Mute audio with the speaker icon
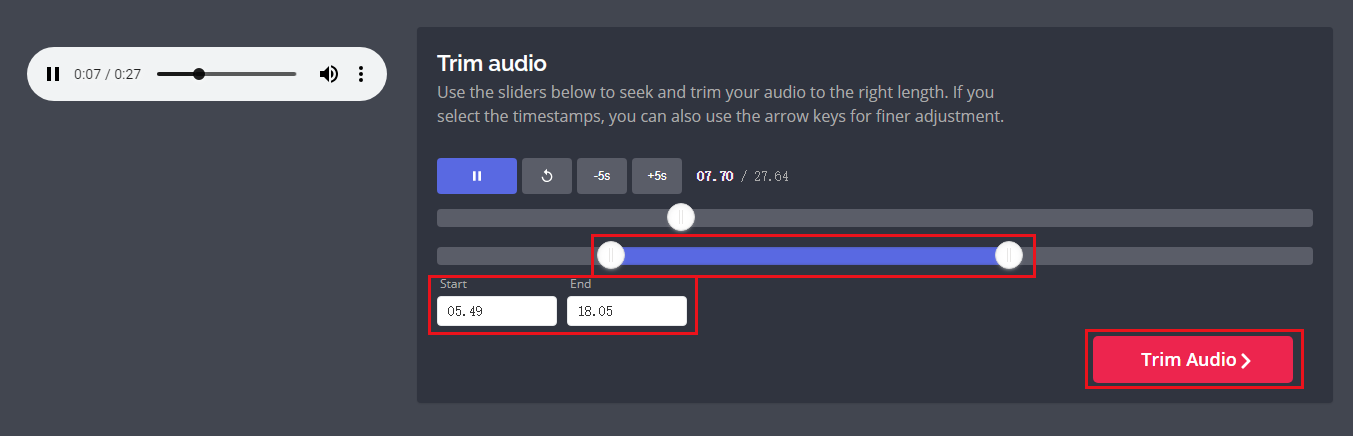Viewport: 1353px width, 436px height. tap(328, 74)
